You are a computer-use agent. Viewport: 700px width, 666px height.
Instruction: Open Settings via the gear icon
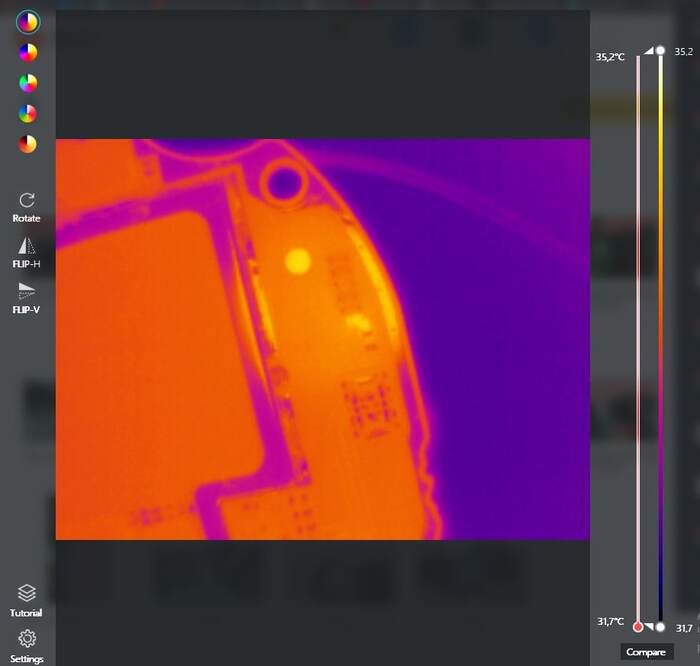pos(27,646)
